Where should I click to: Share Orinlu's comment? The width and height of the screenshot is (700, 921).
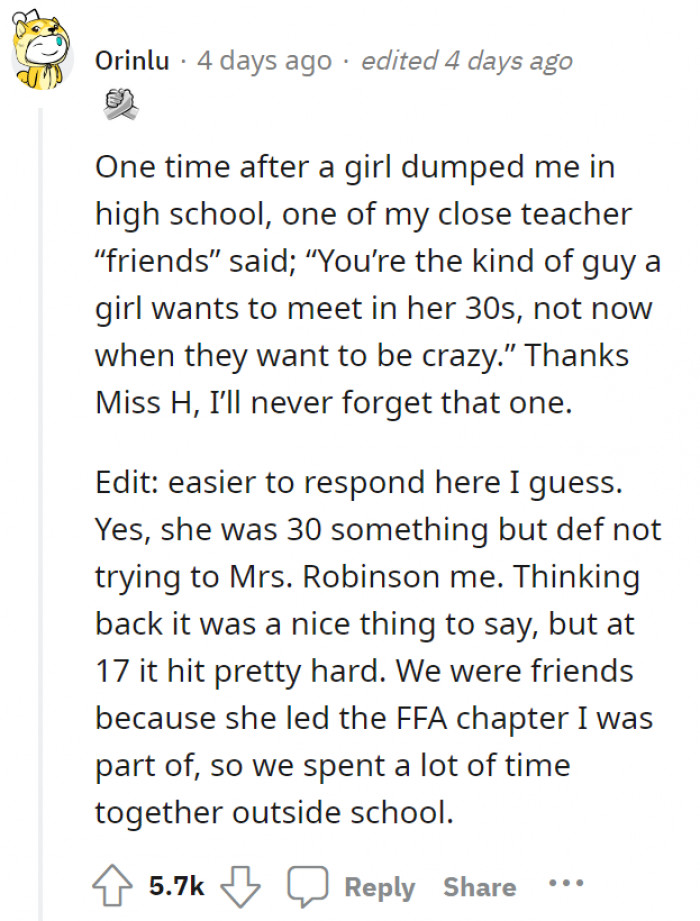[x=479, y=886]
